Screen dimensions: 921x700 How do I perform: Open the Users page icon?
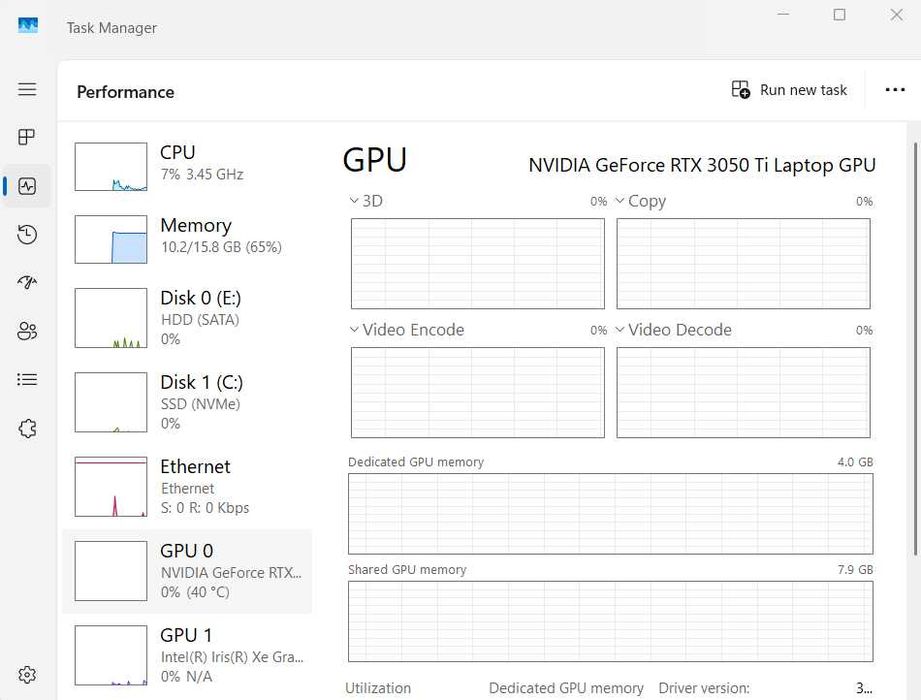point(27,331)
